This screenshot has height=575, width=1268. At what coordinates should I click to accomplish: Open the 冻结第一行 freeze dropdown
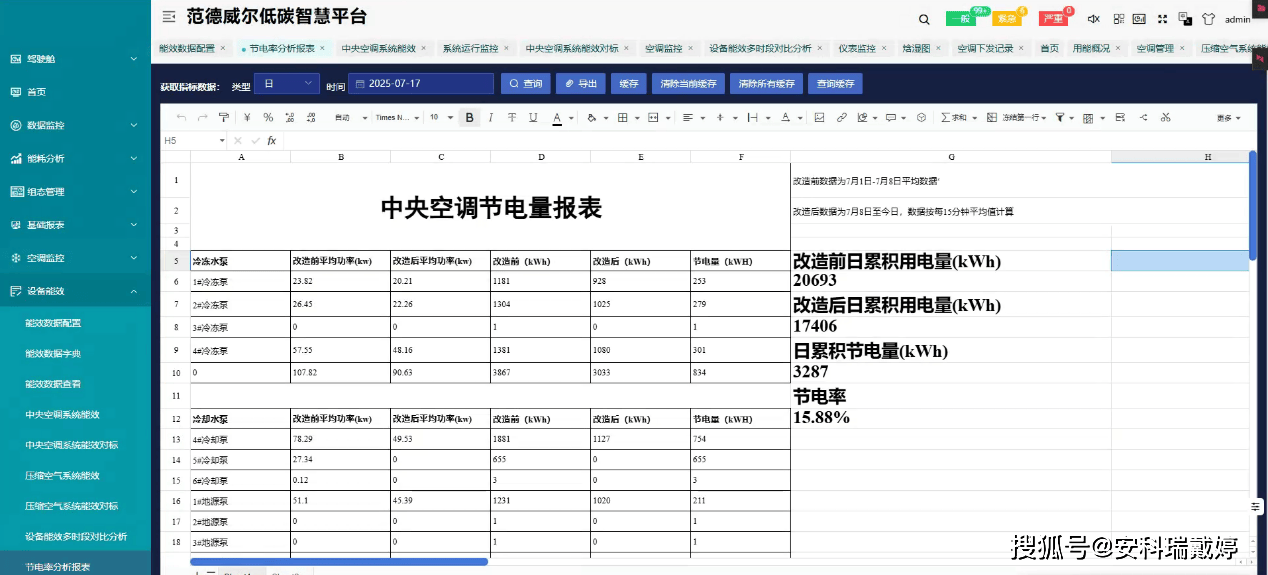click(1019, 118)
